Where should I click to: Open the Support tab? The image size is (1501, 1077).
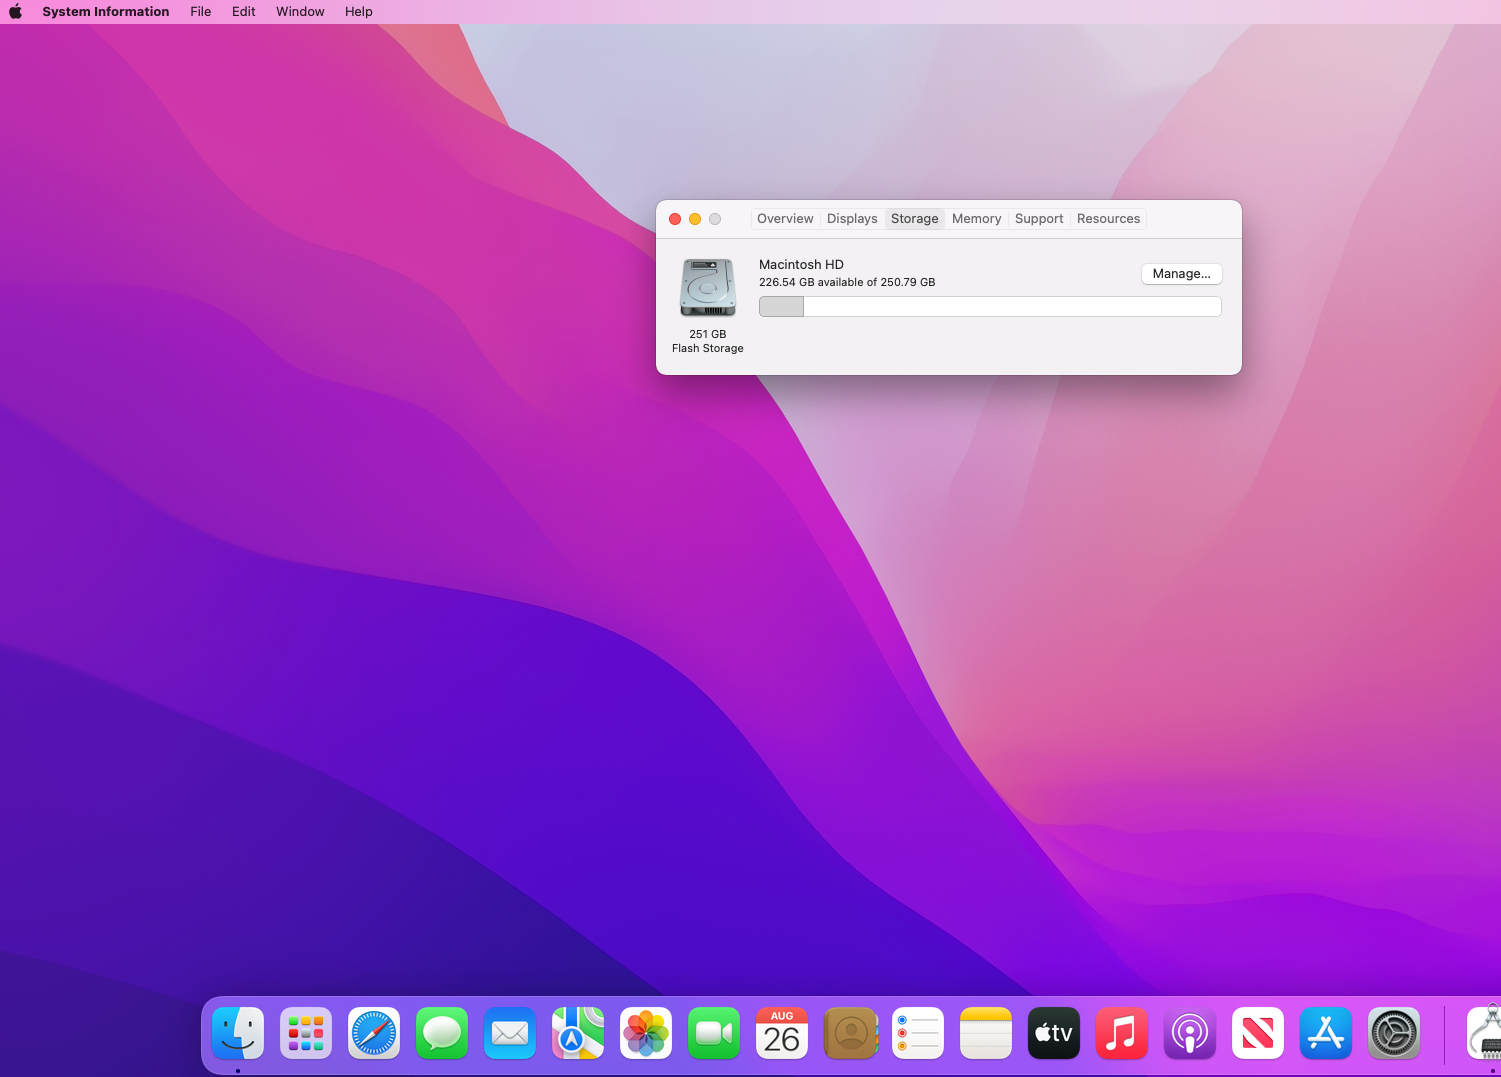pos(1039,219)
